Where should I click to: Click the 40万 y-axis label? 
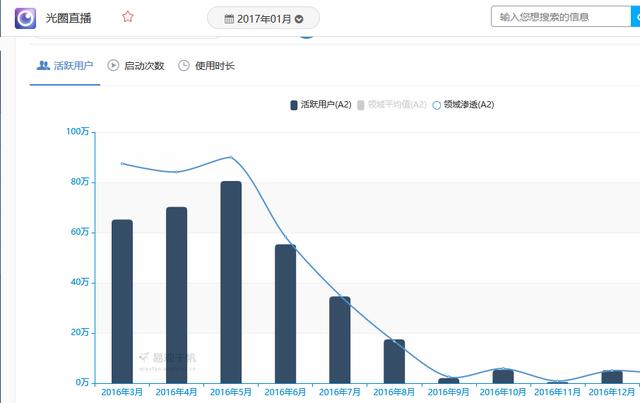[x=80, y=282]
